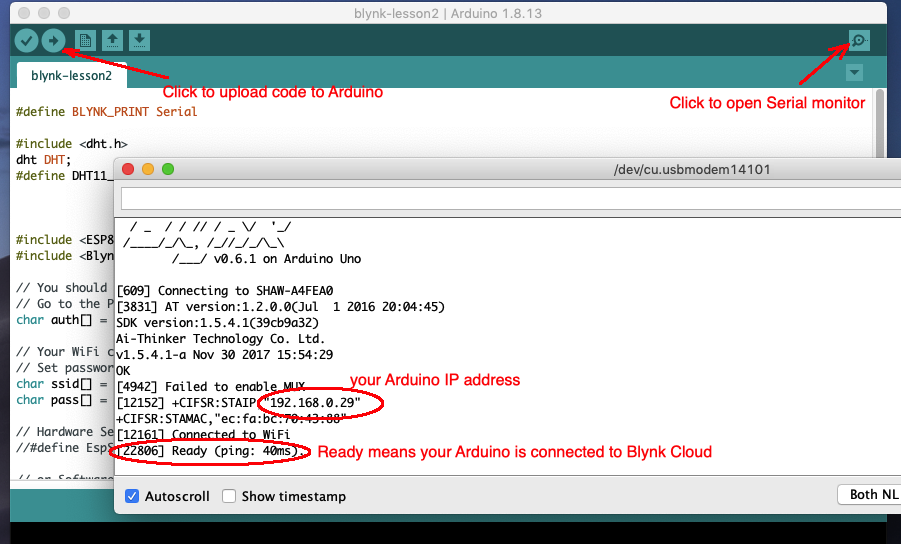Click the '+CIFSR:STAMAC' MAC address line
This screenshot has width=901, height=544.
232,419
